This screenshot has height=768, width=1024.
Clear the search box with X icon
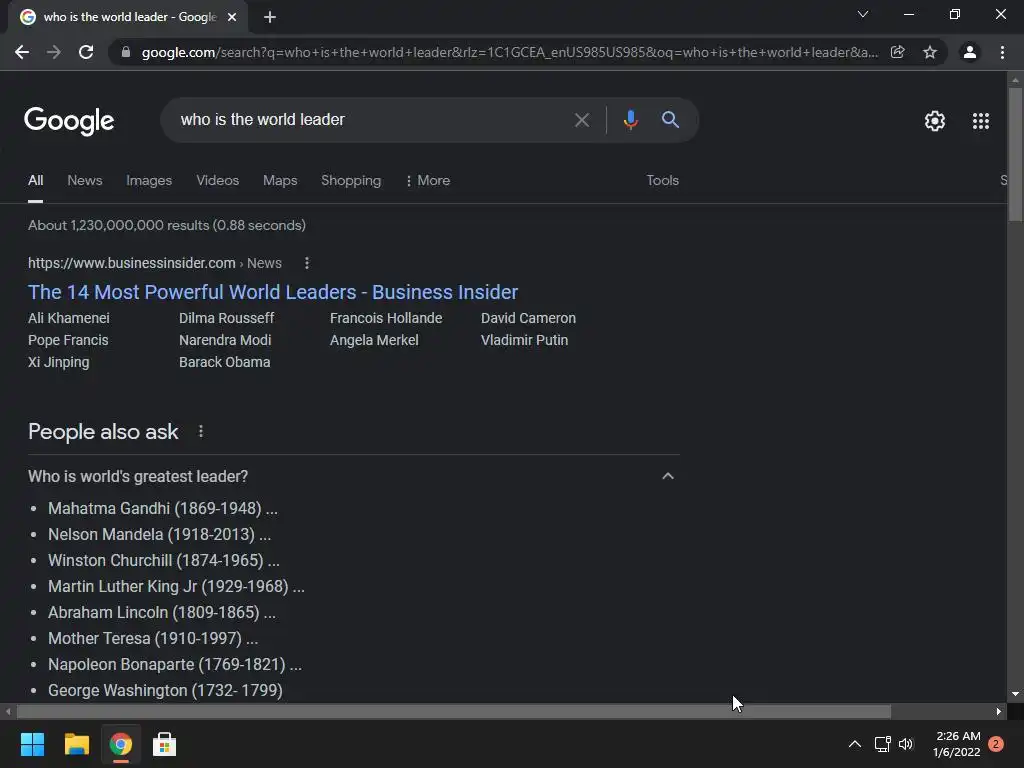pyautogui.click(x=581, y=120)
